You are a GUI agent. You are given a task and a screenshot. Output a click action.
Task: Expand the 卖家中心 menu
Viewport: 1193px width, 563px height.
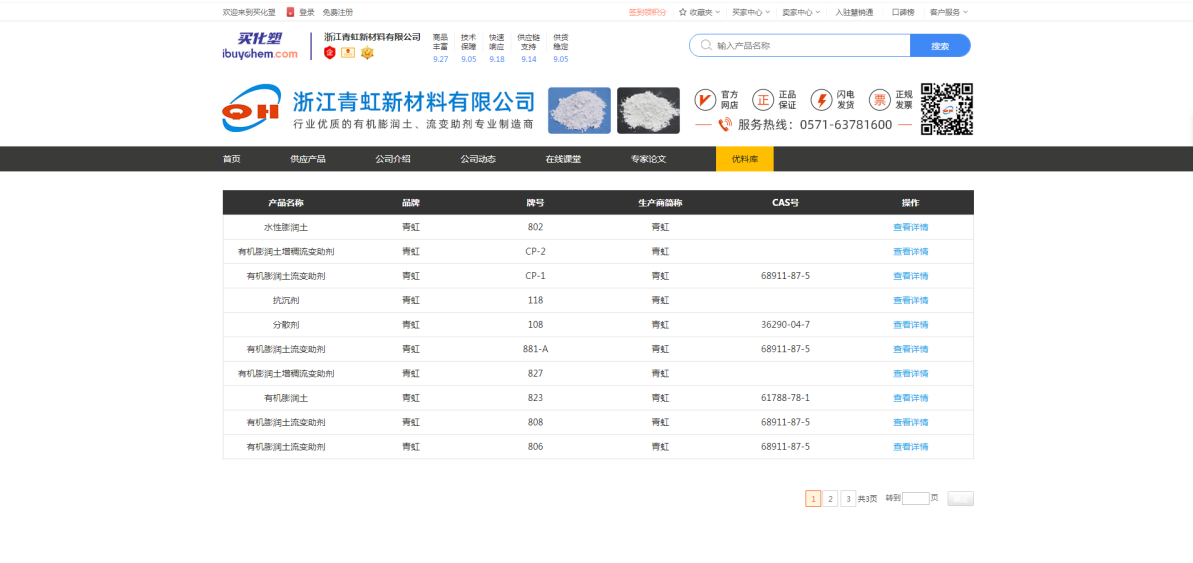pos(802,12)
